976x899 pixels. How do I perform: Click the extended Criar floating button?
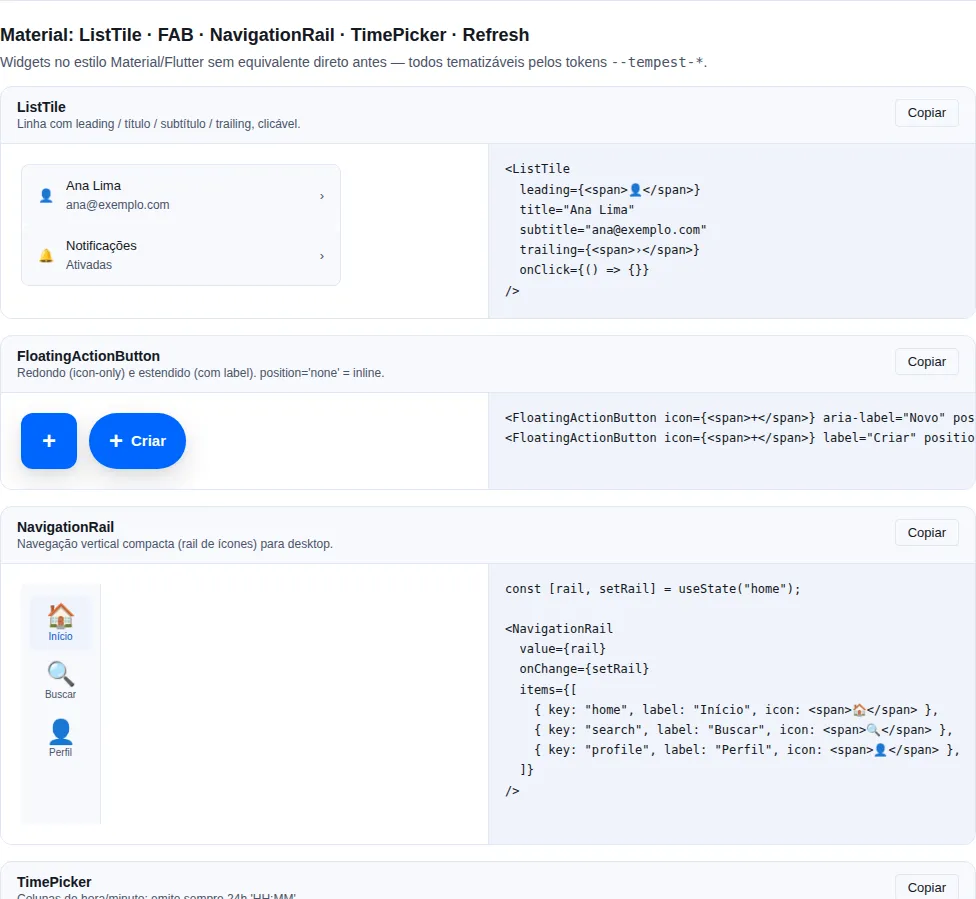click(x=138, y=441)
